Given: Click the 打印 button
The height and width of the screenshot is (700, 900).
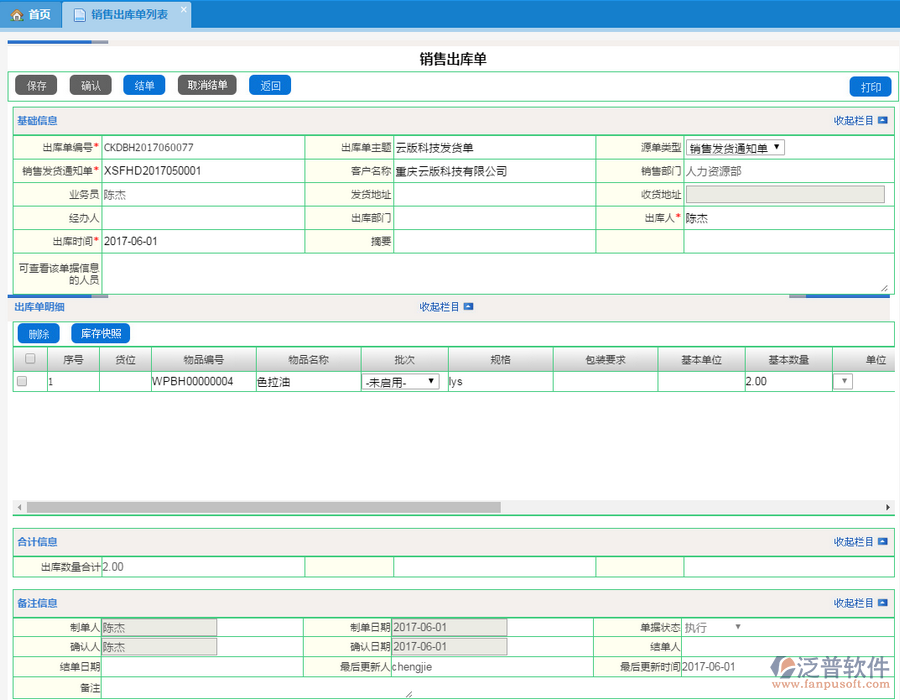Looking at the screenshot, I should tap(870, 87).
